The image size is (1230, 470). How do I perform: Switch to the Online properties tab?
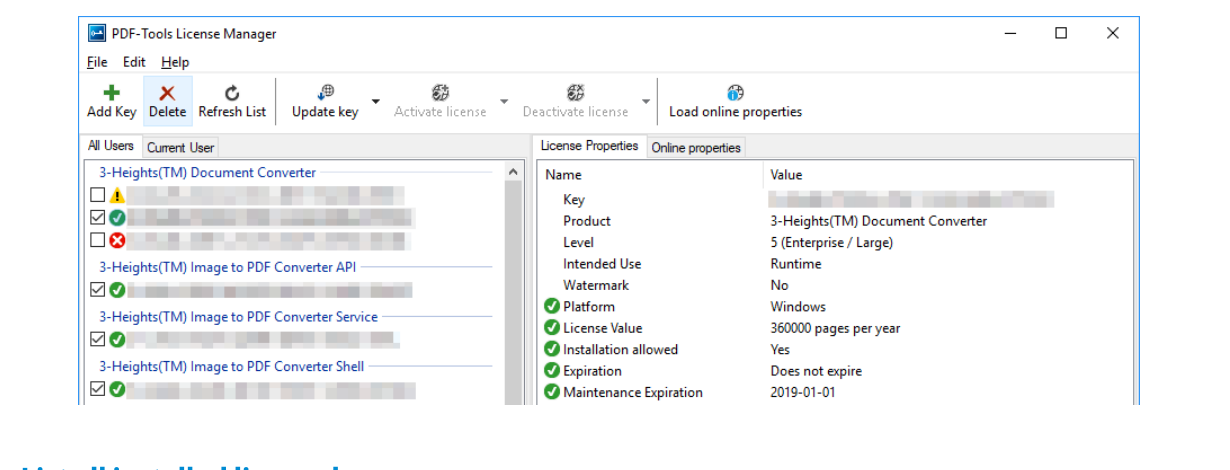(696, 148)
